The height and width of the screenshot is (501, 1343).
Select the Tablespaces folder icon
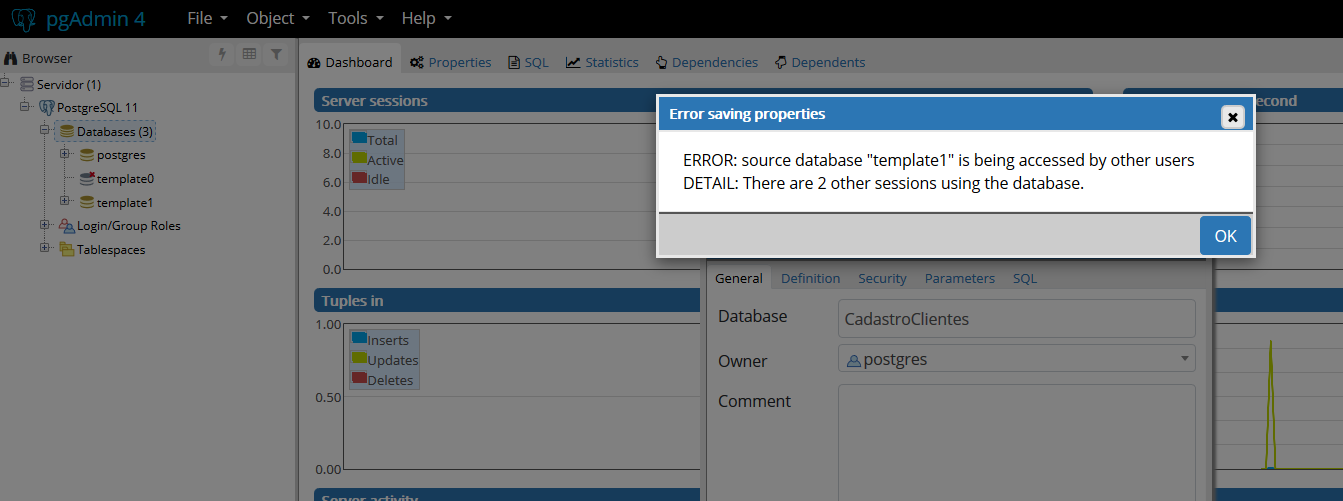pyautogui.click(x=67, y=249)
